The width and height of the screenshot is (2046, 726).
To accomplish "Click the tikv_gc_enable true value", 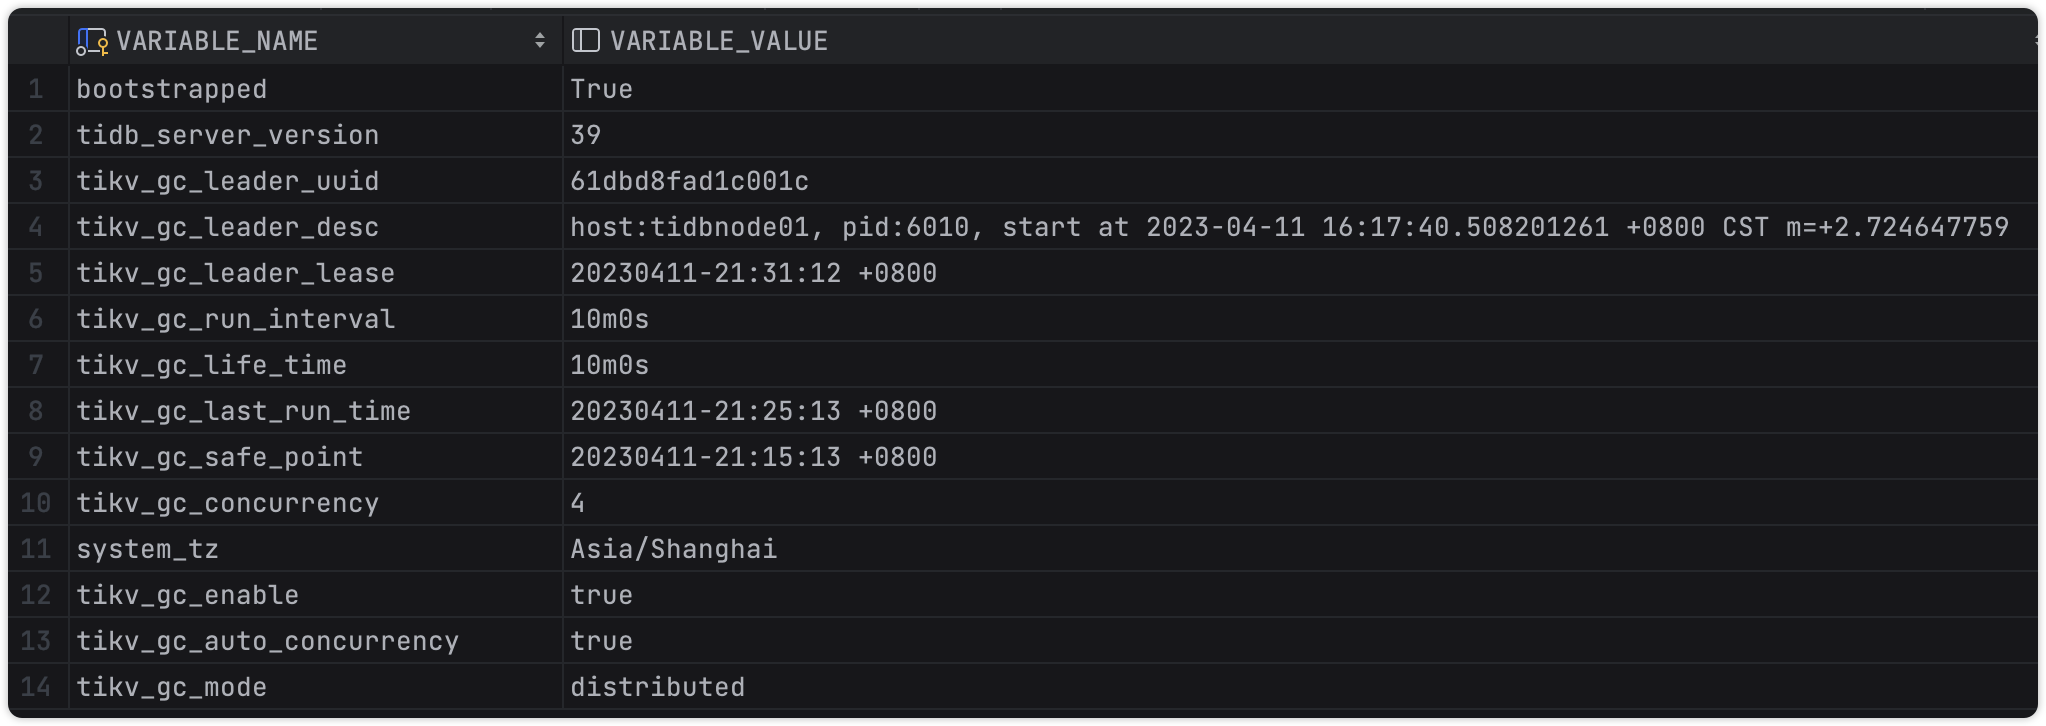I will tap(601, 595).
